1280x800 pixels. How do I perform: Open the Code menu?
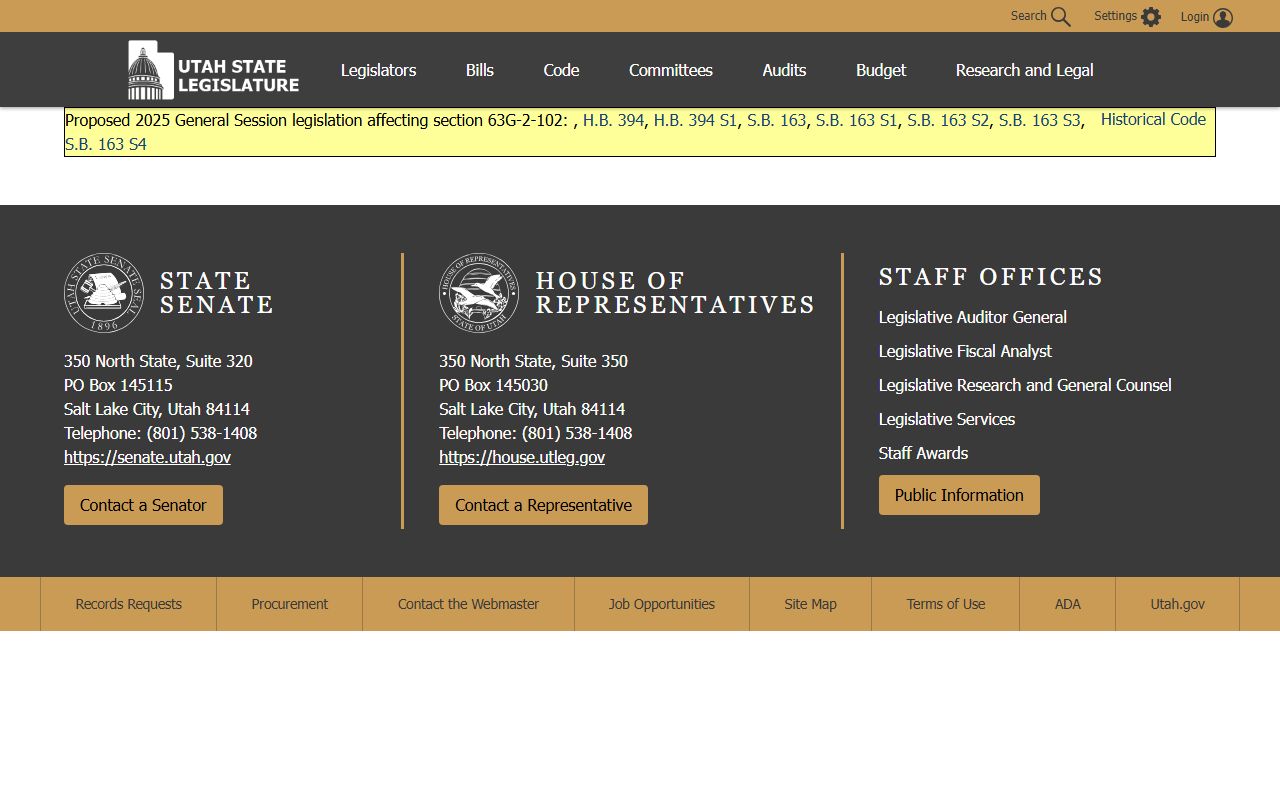(561, 70)
